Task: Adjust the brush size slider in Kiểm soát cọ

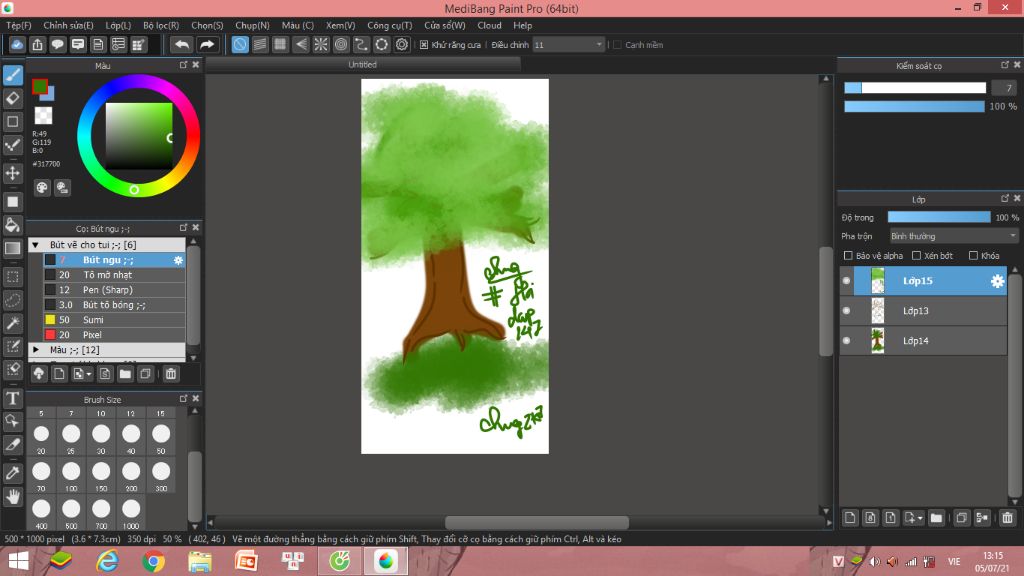Action: pyautogui.click(x=914, y=88)
